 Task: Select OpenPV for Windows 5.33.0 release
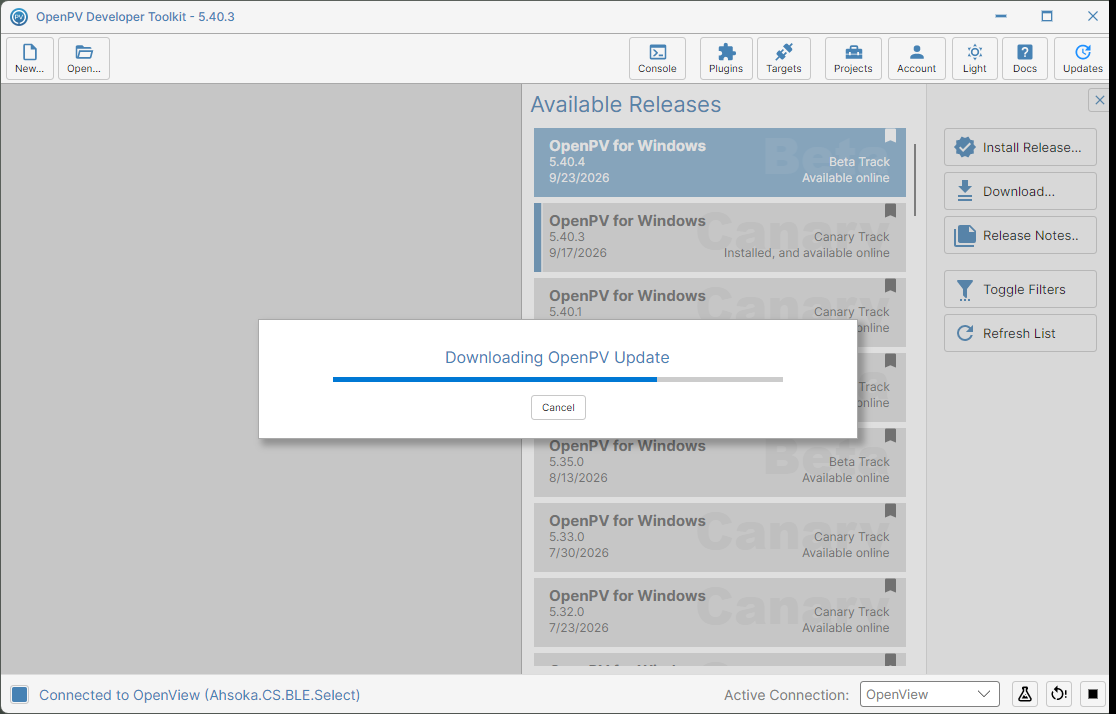tap(720, 537)
